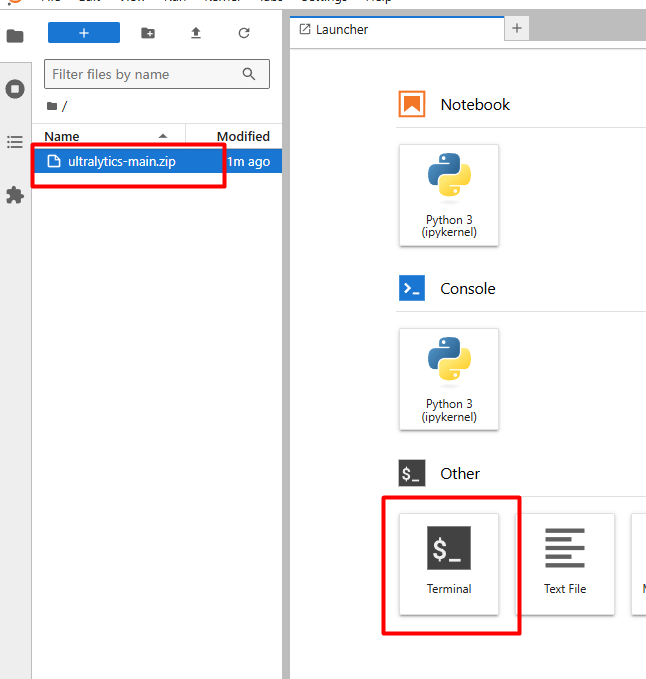Click the 1m ago modified cell
Image resolution: width=646 pixels, height=679 pixels.
(249, 162)
